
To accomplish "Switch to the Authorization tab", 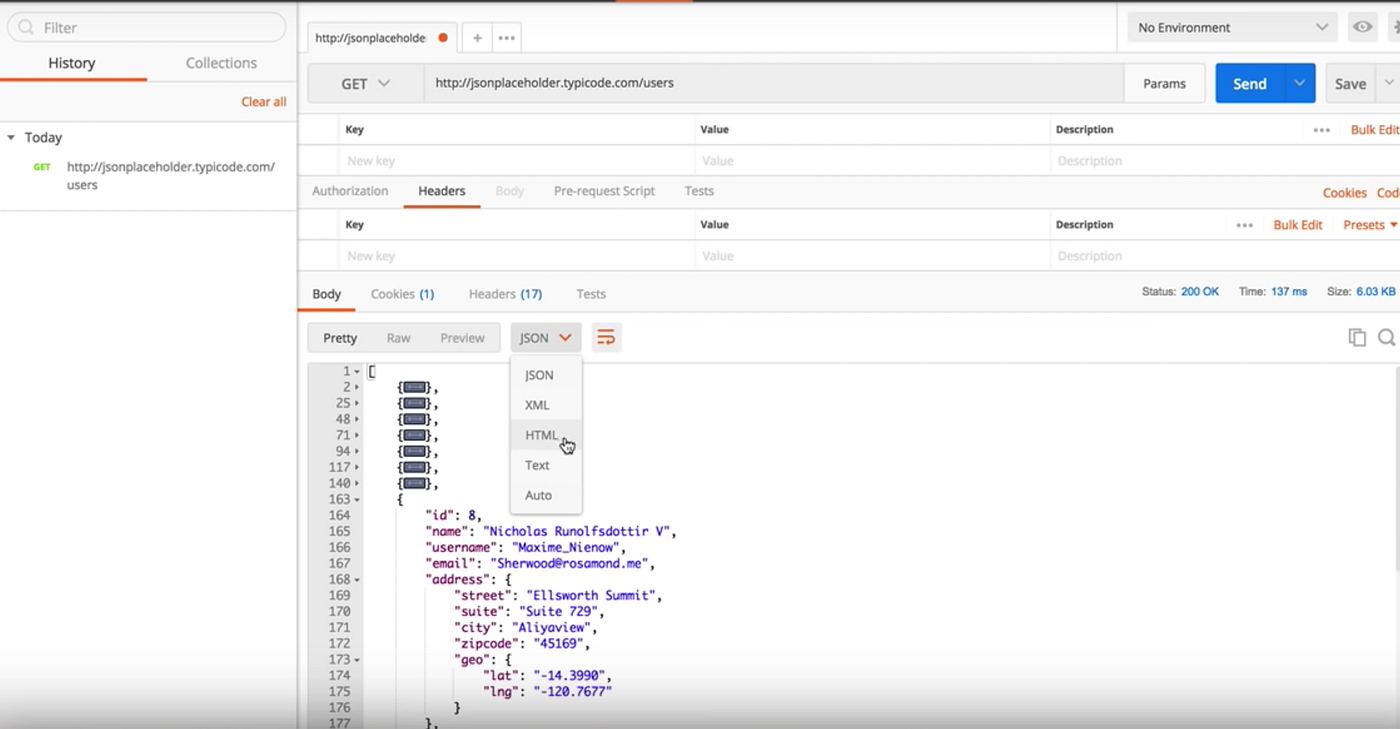I will pos(349,191).
